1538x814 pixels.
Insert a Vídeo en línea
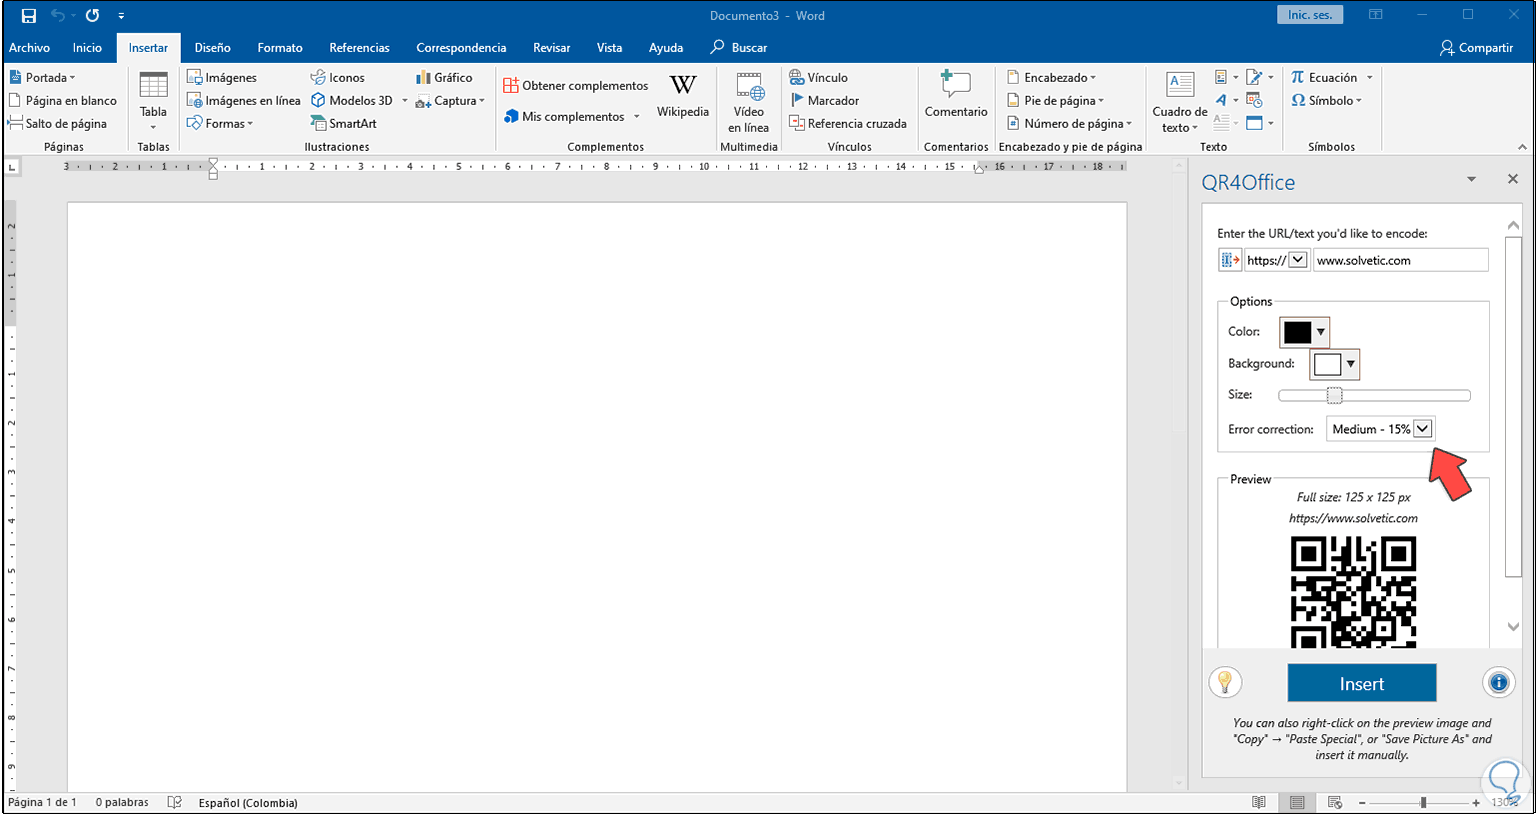(x=749, y=102)
